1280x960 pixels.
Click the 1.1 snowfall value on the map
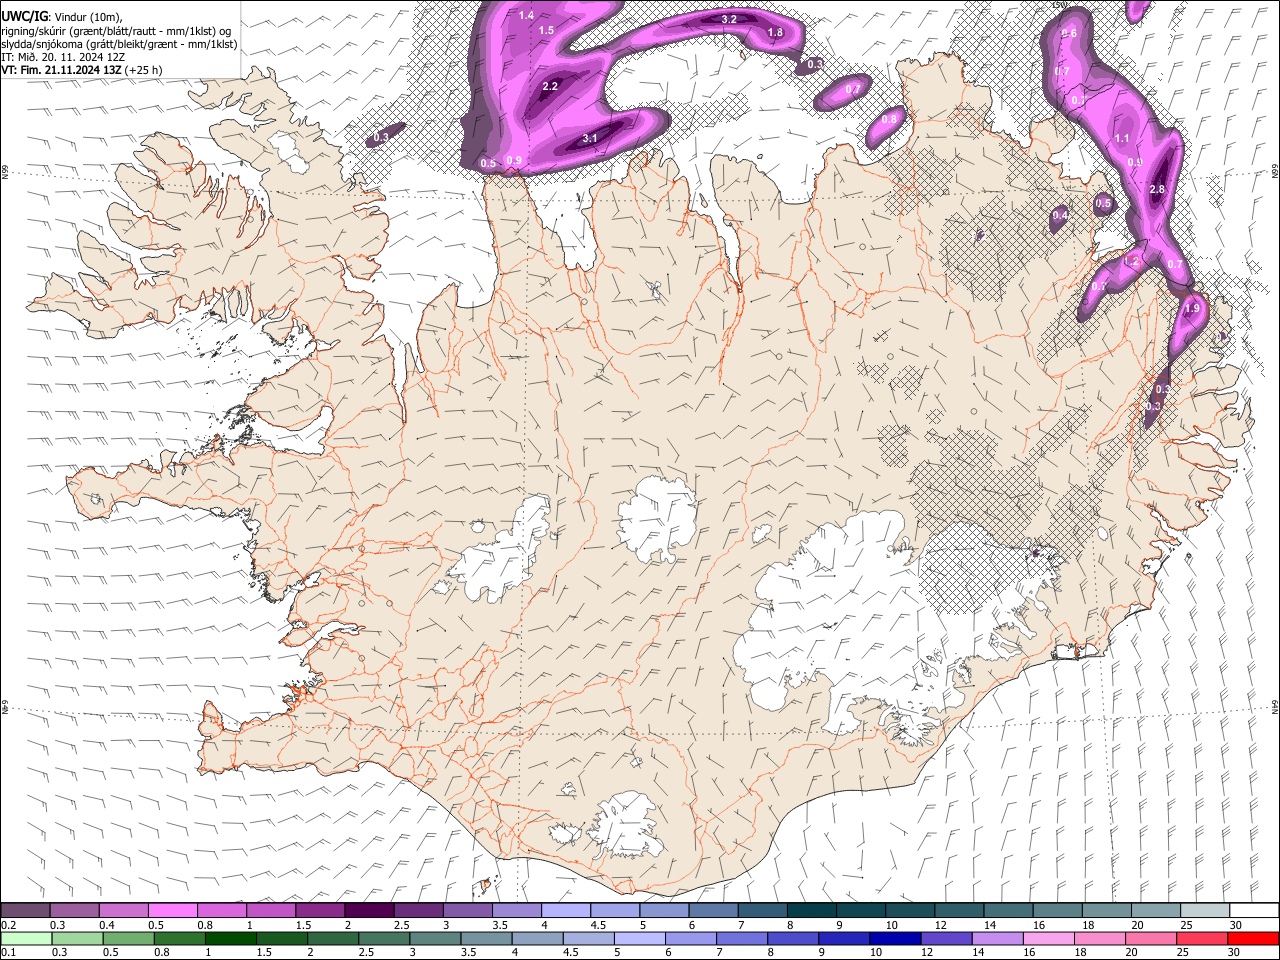1122,139
